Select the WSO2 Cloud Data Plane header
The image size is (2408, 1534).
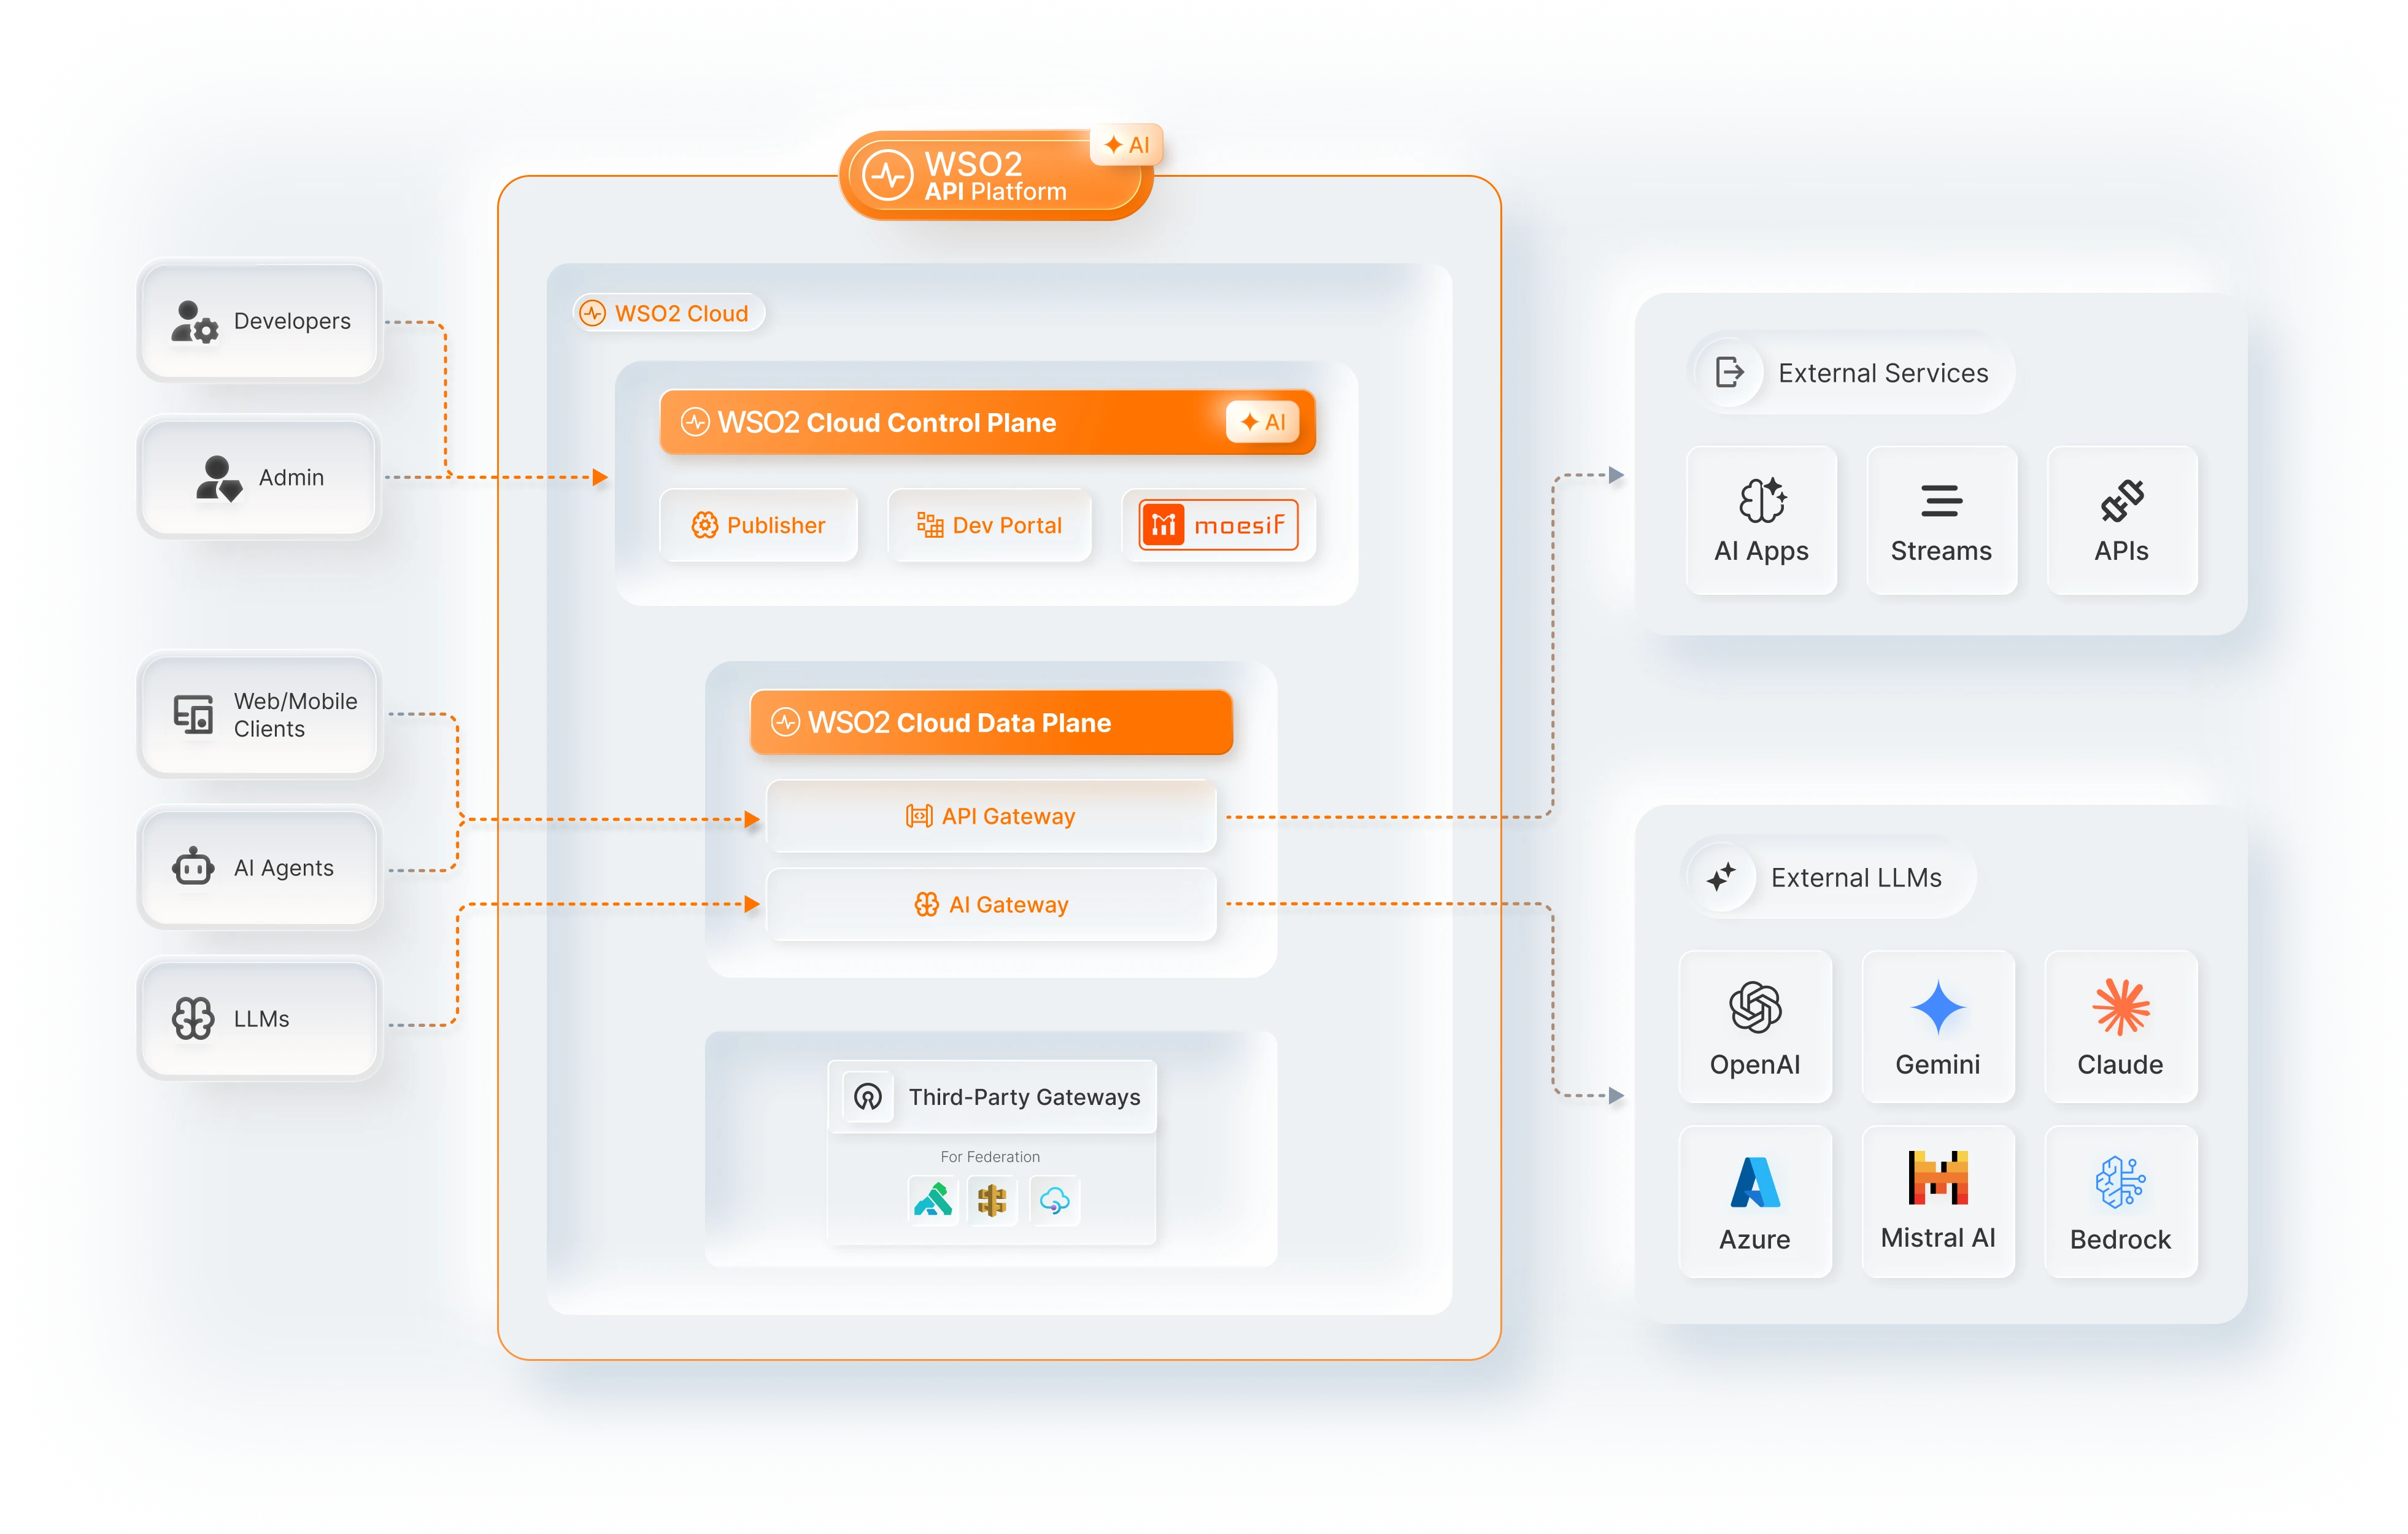coord(991,722)
